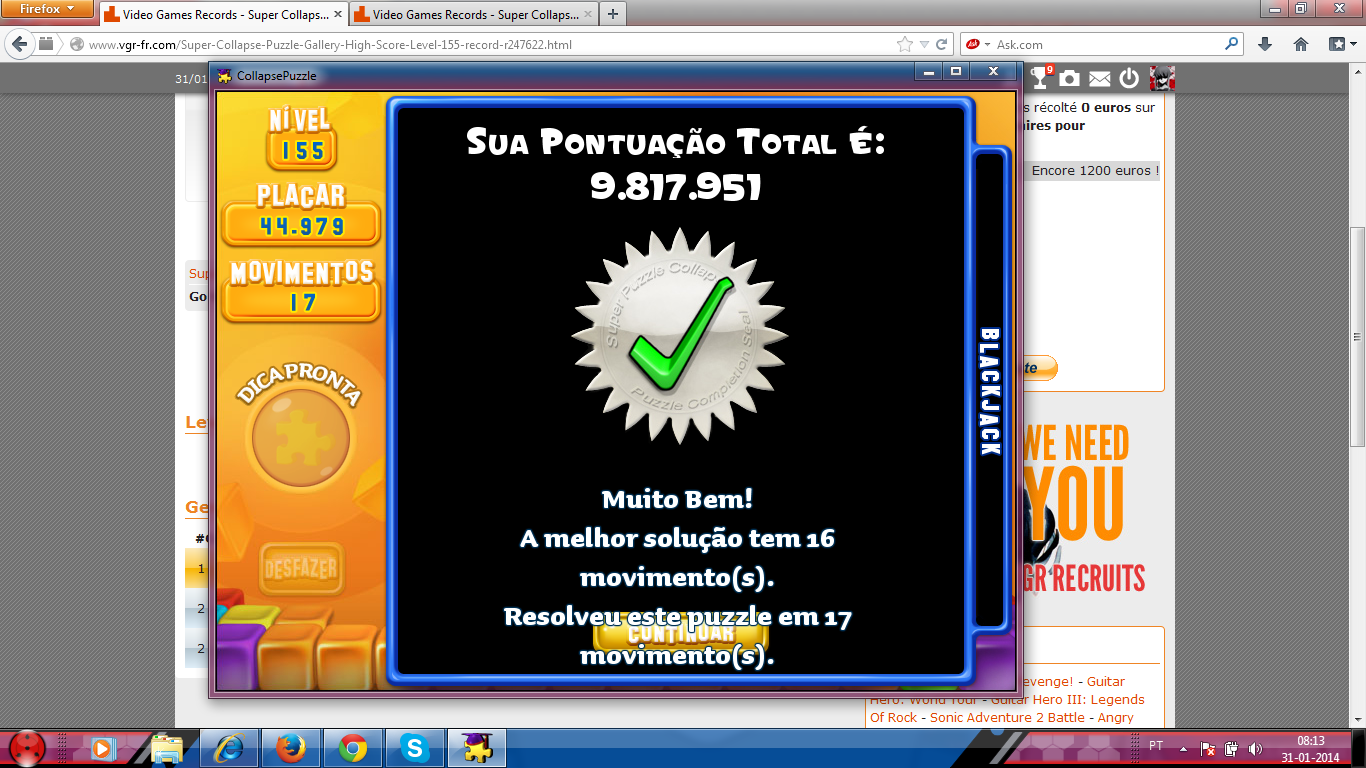Open Google Chrome from the taskbar

[352, 747]
